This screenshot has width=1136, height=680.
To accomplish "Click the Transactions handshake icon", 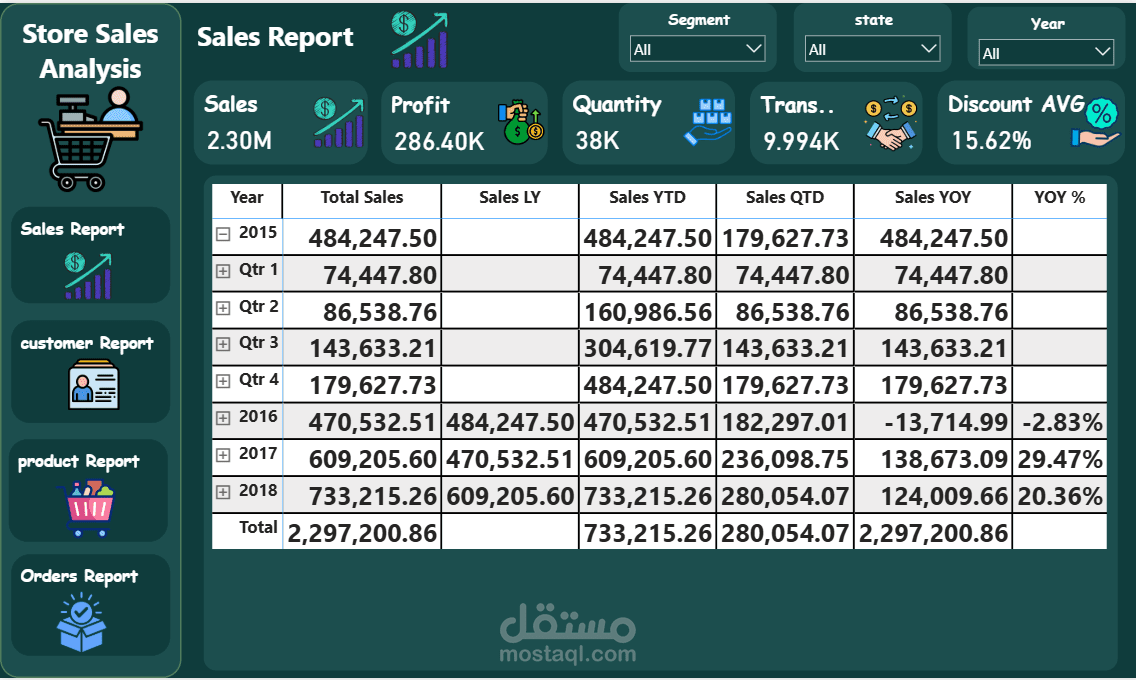I will pyautogui.click(x=890, y=123).
